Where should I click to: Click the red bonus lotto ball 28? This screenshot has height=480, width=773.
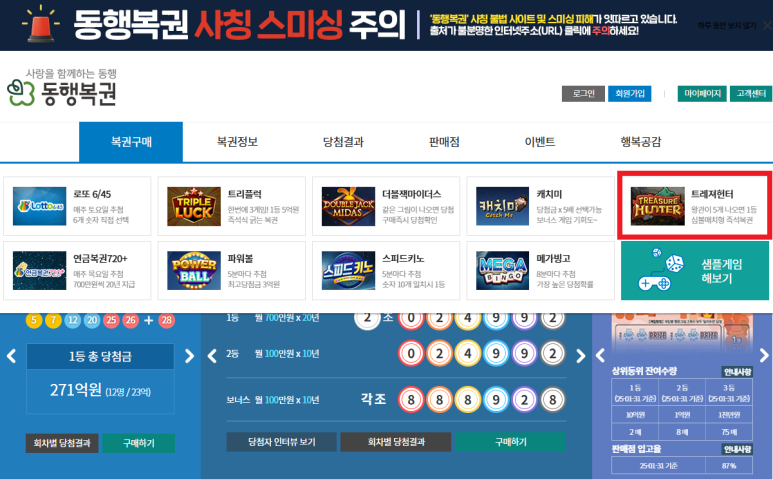[167, 320]
